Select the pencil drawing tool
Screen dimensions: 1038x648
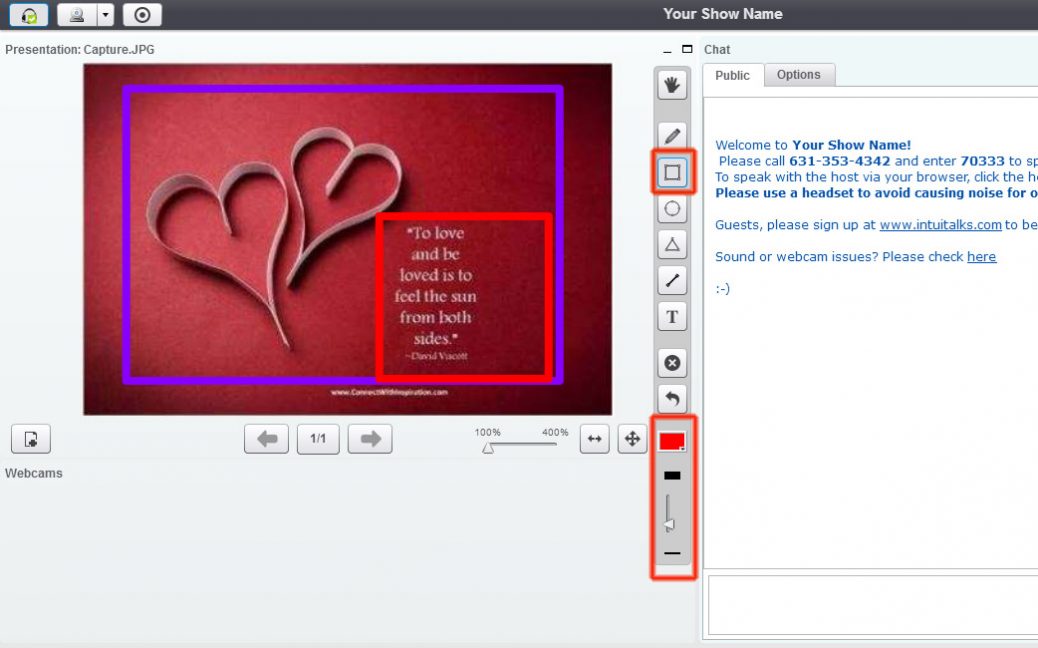click(x=672, y=136)
